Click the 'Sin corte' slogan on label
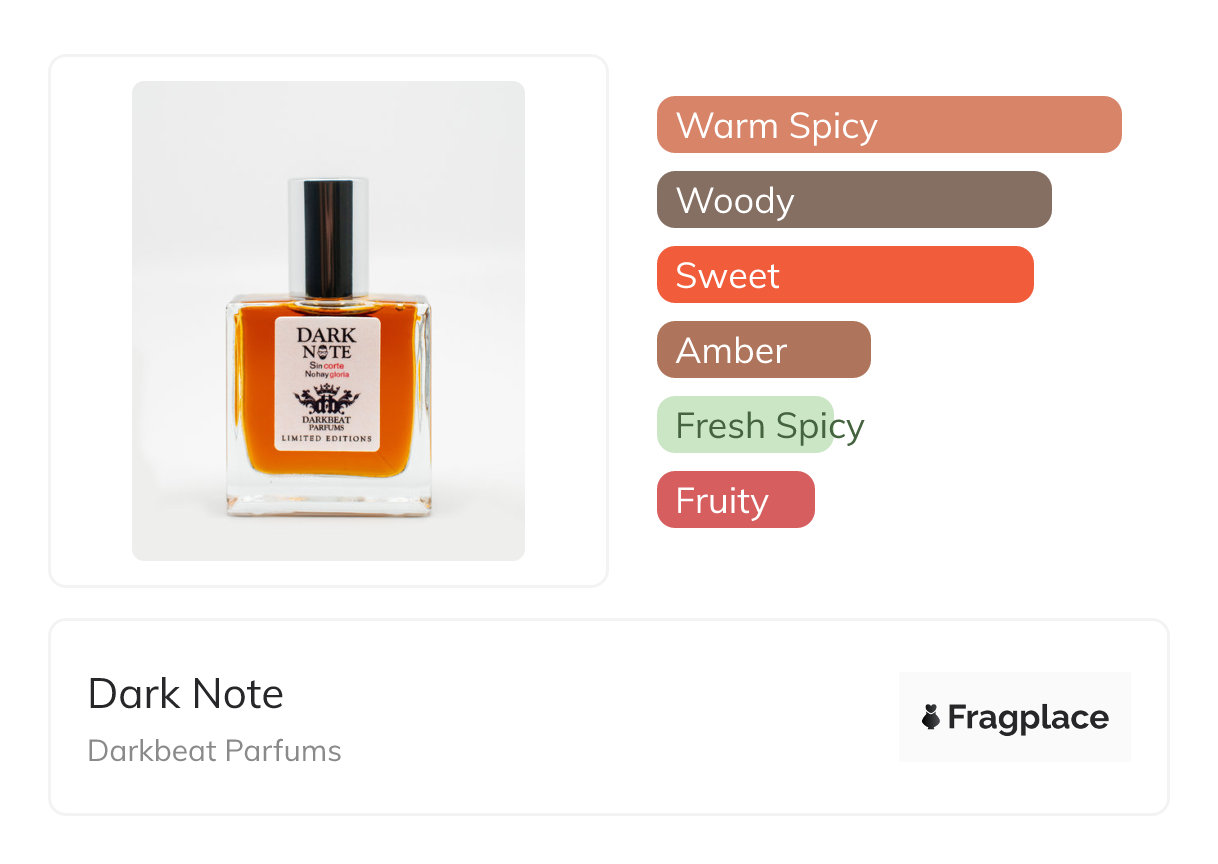This screenshot has width=1218, height=864. (326, 366)
